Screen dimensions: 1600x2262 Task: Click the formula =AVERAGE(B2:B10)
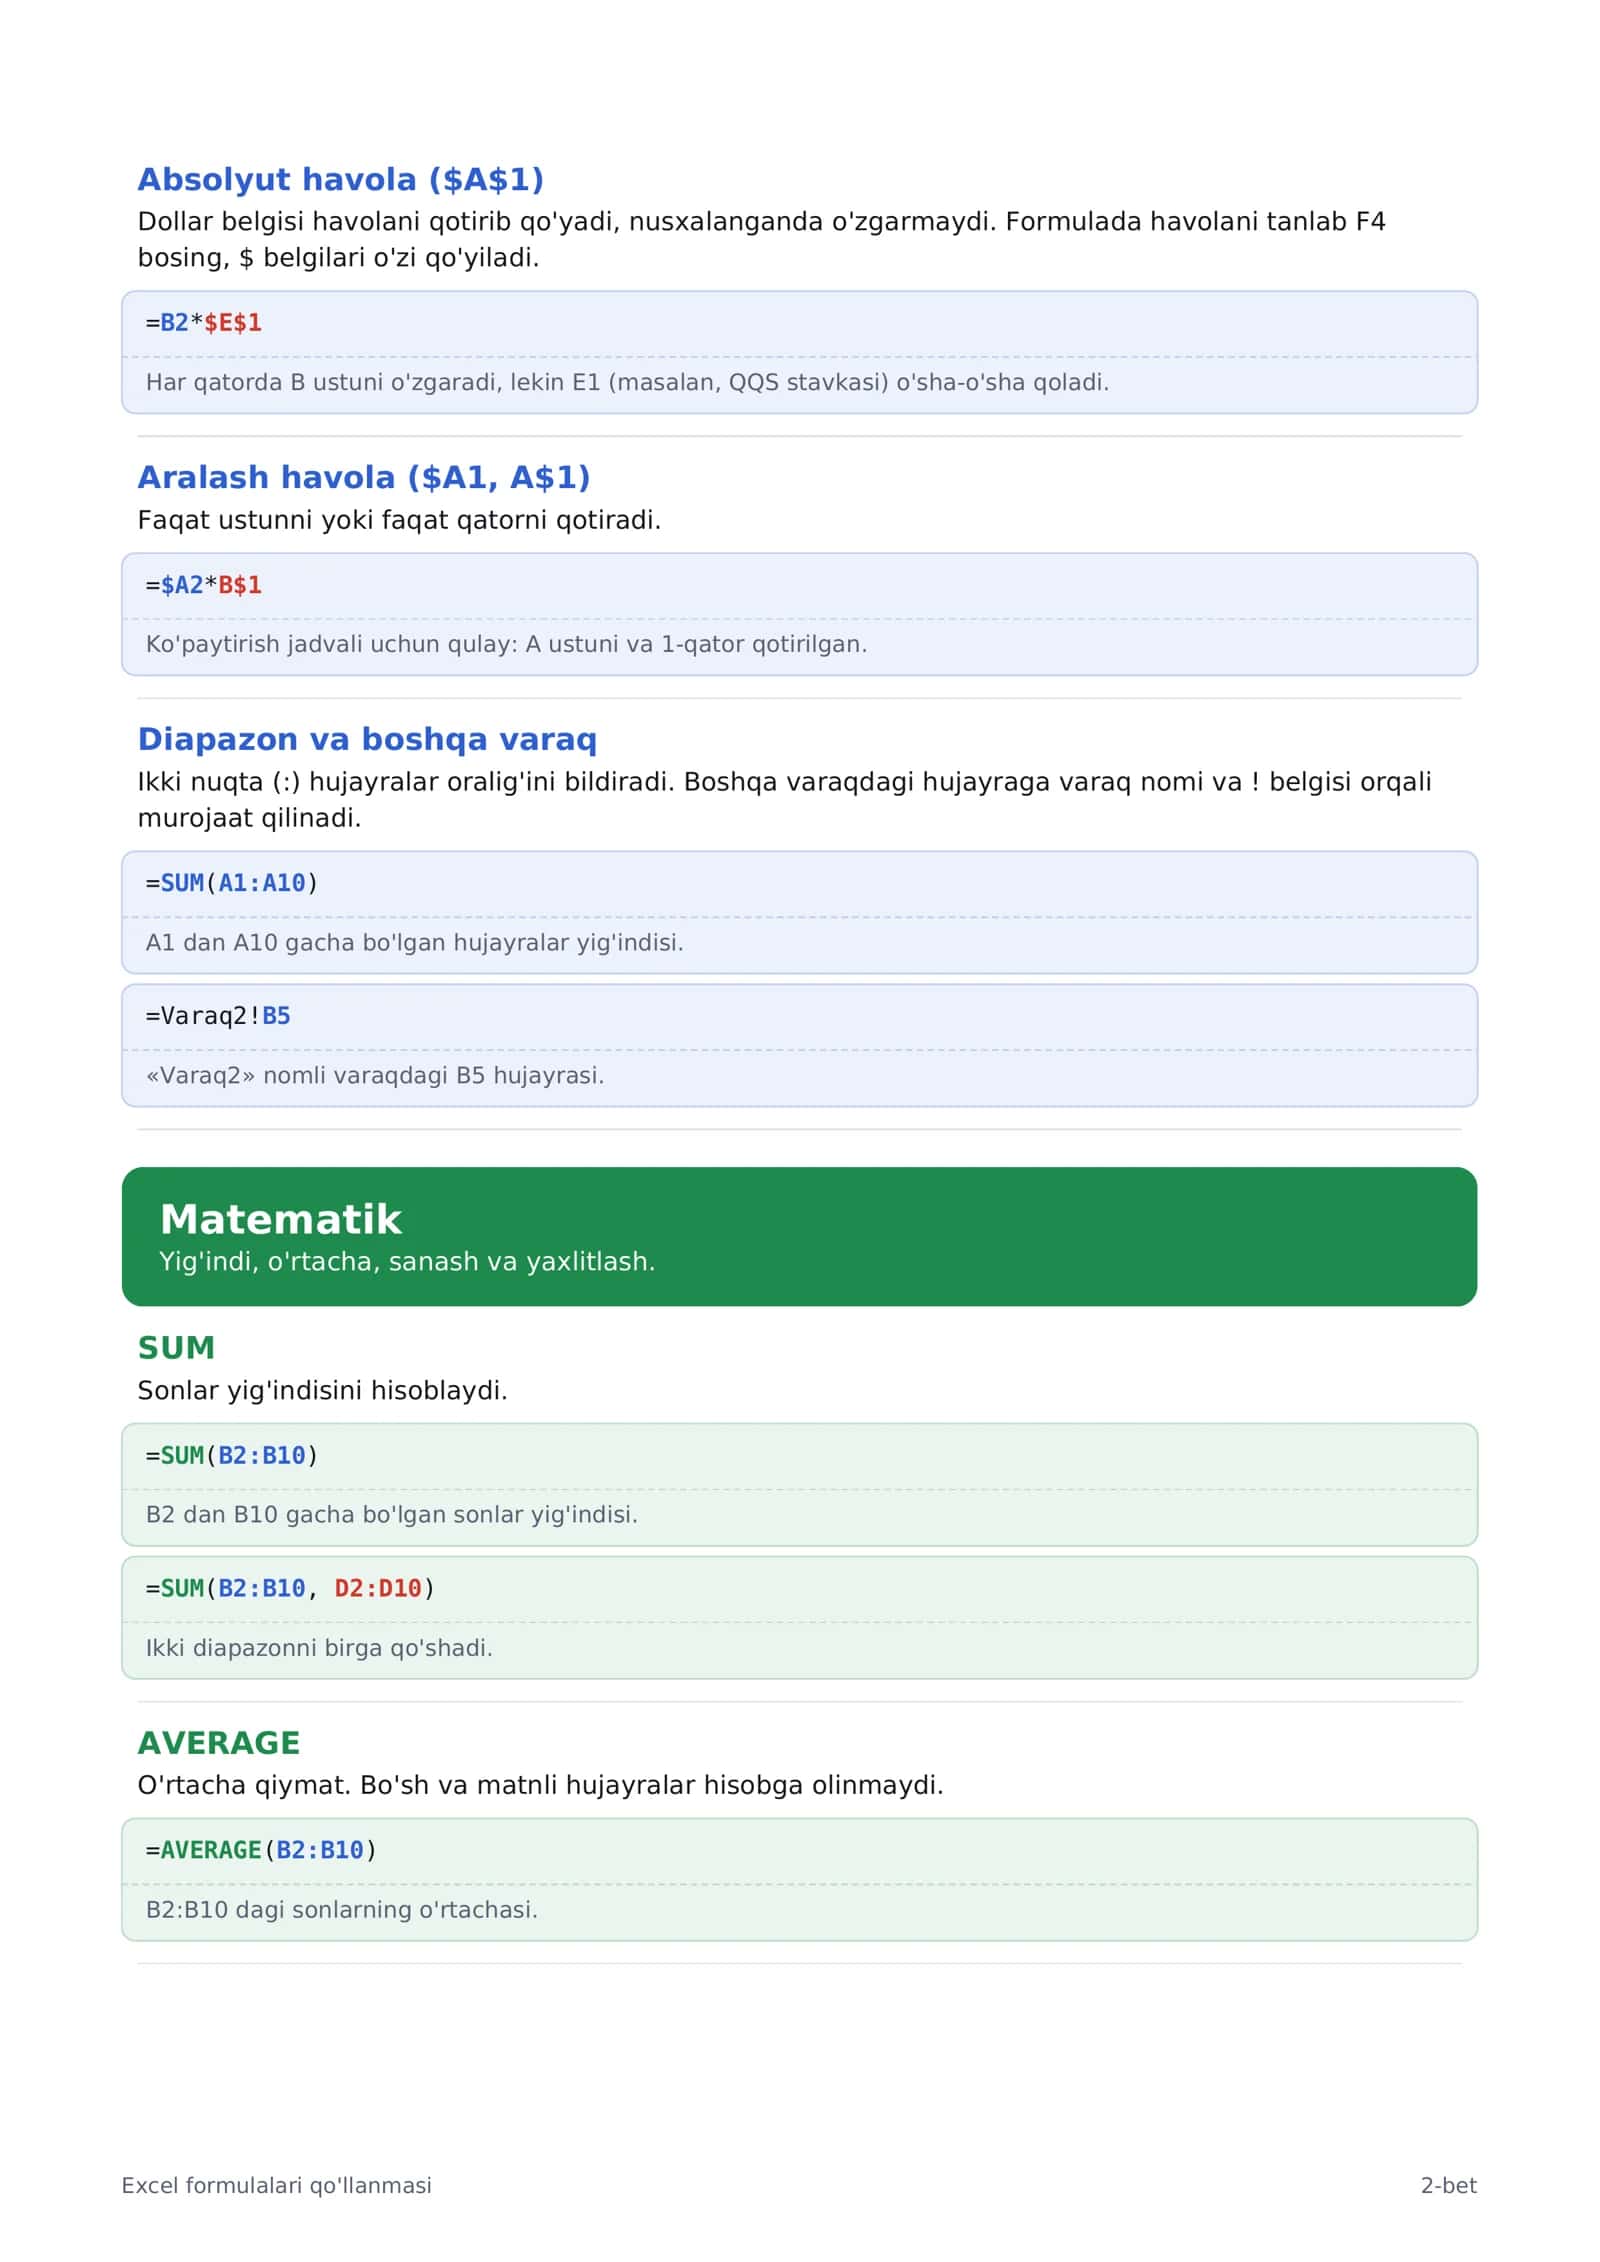tap(261, 1850)
